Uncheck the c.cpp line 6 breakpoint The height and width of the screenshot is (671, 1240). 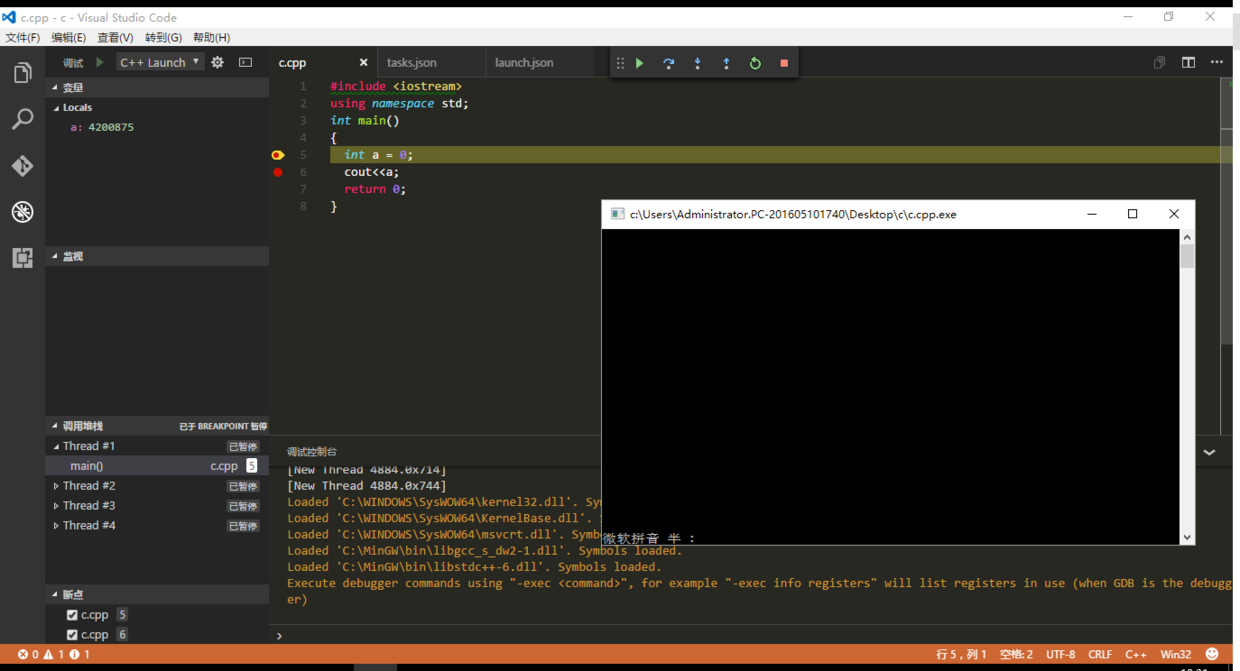(x=72, y=635)
